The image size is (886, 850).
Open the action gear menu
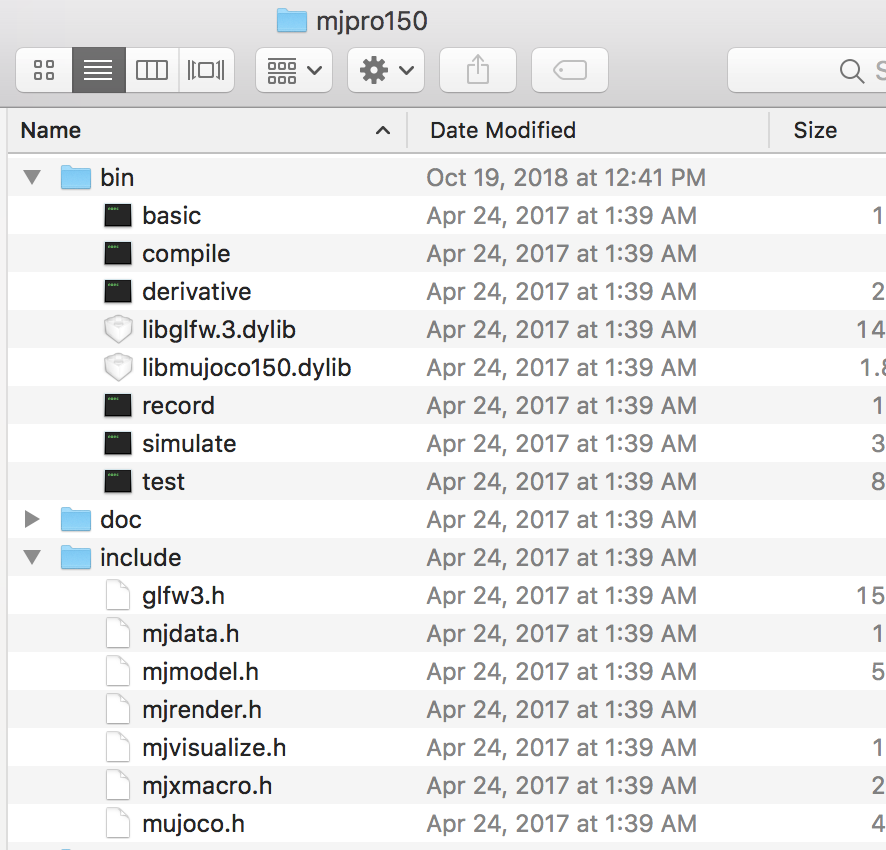pos(385,70)
